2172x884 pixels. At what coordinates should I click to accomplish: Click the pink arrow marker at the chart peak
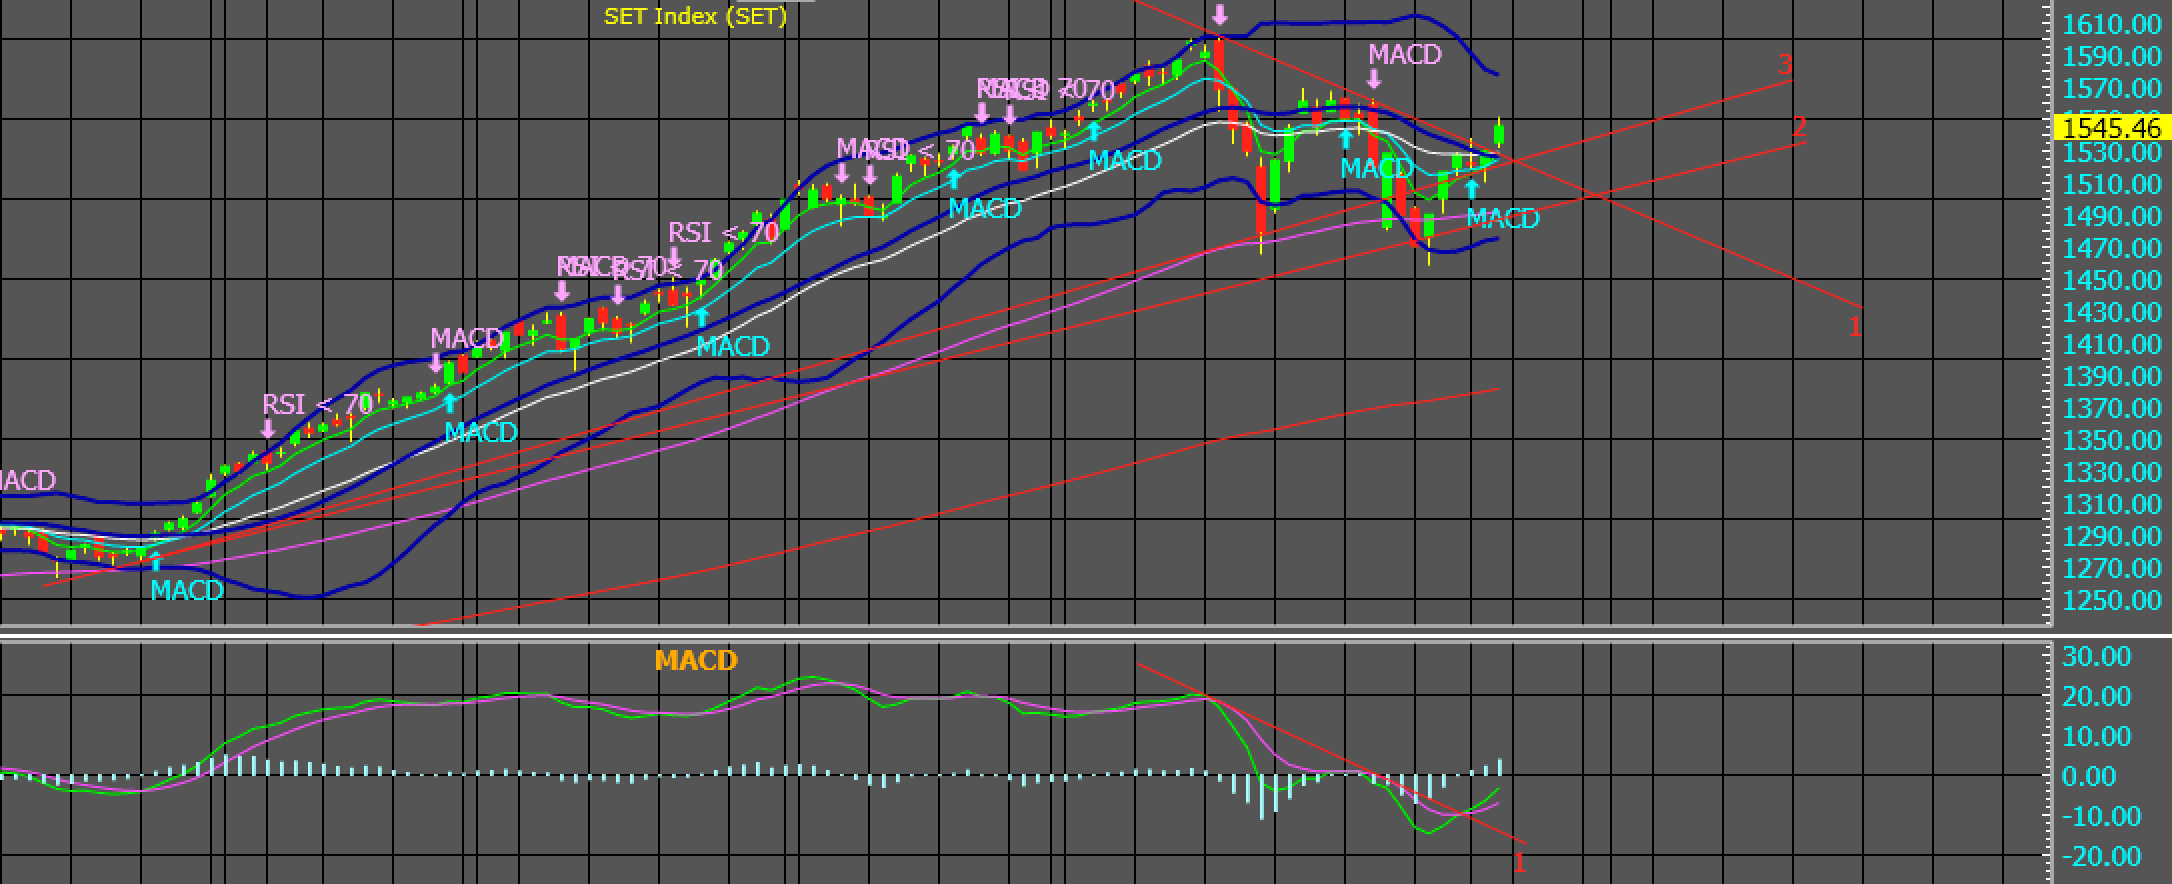pos(1219,14)
